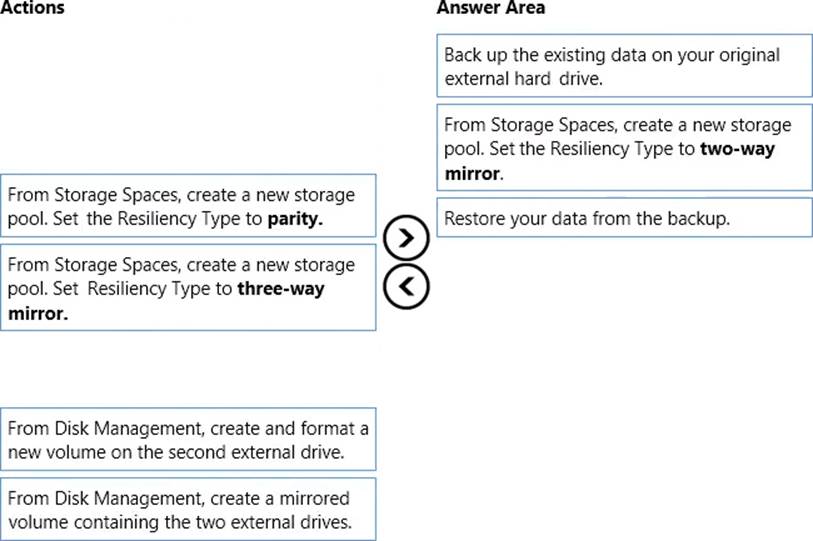Choose the Disk Management mirrored volume action
Image resolution: width=813 pixels, height=541 pixels.
188,508
